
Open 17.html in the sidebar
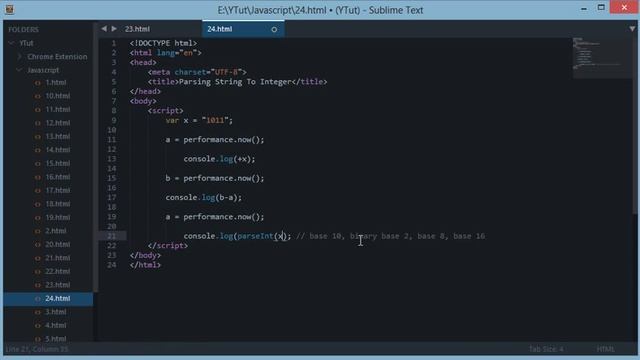pos(58,190)
